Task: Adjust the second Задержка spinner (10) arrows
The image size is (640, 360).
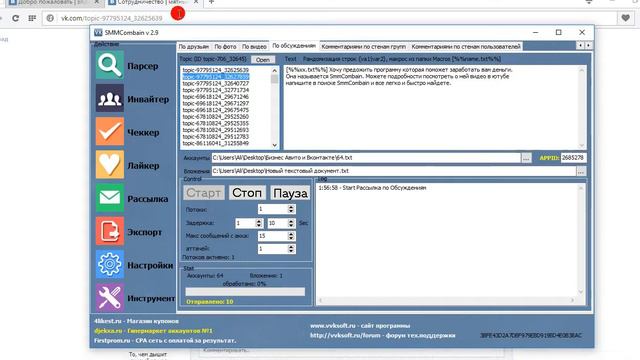Action: tap(291, 223)
